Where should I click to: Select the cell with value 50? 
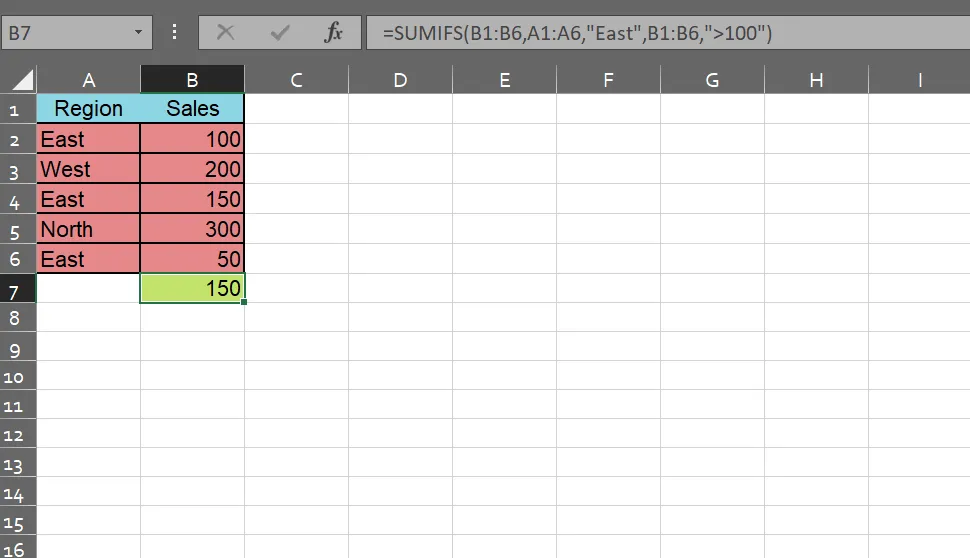click(192, 259)
